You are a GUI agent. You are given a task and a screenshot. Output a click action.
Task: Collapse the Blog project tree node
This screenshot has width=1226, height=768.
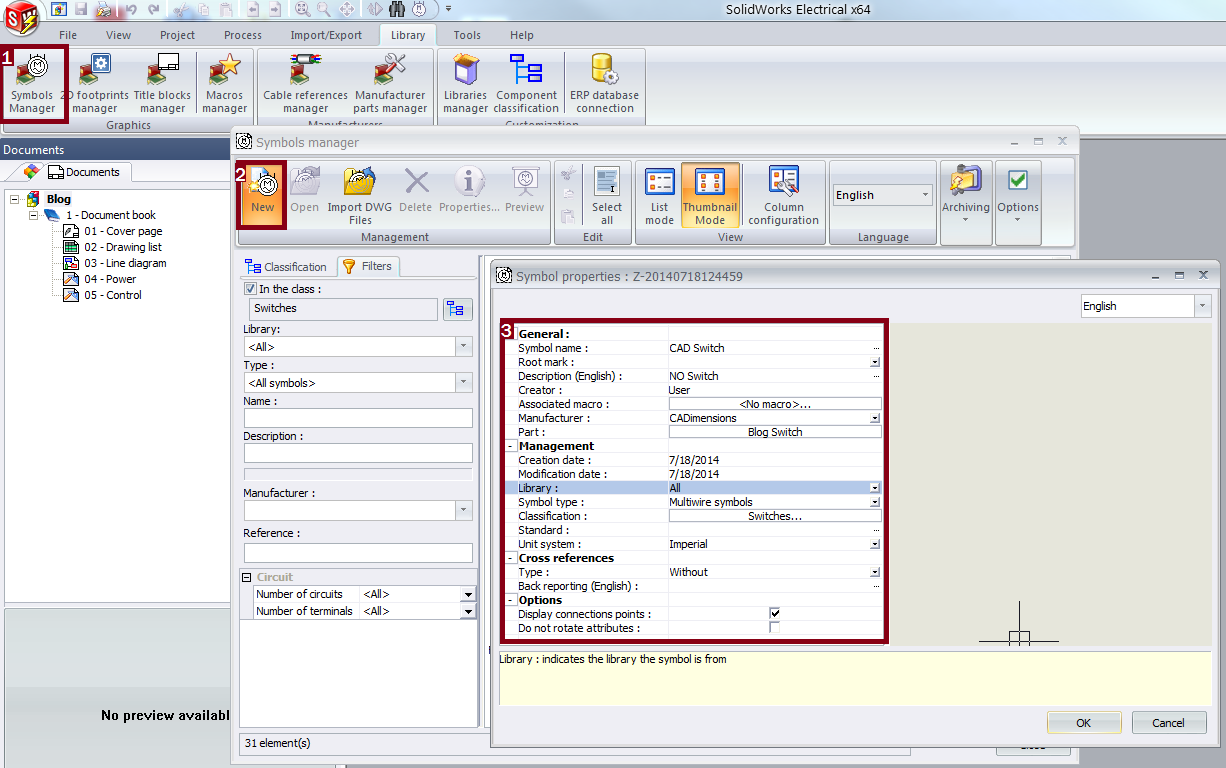[15, 199]
